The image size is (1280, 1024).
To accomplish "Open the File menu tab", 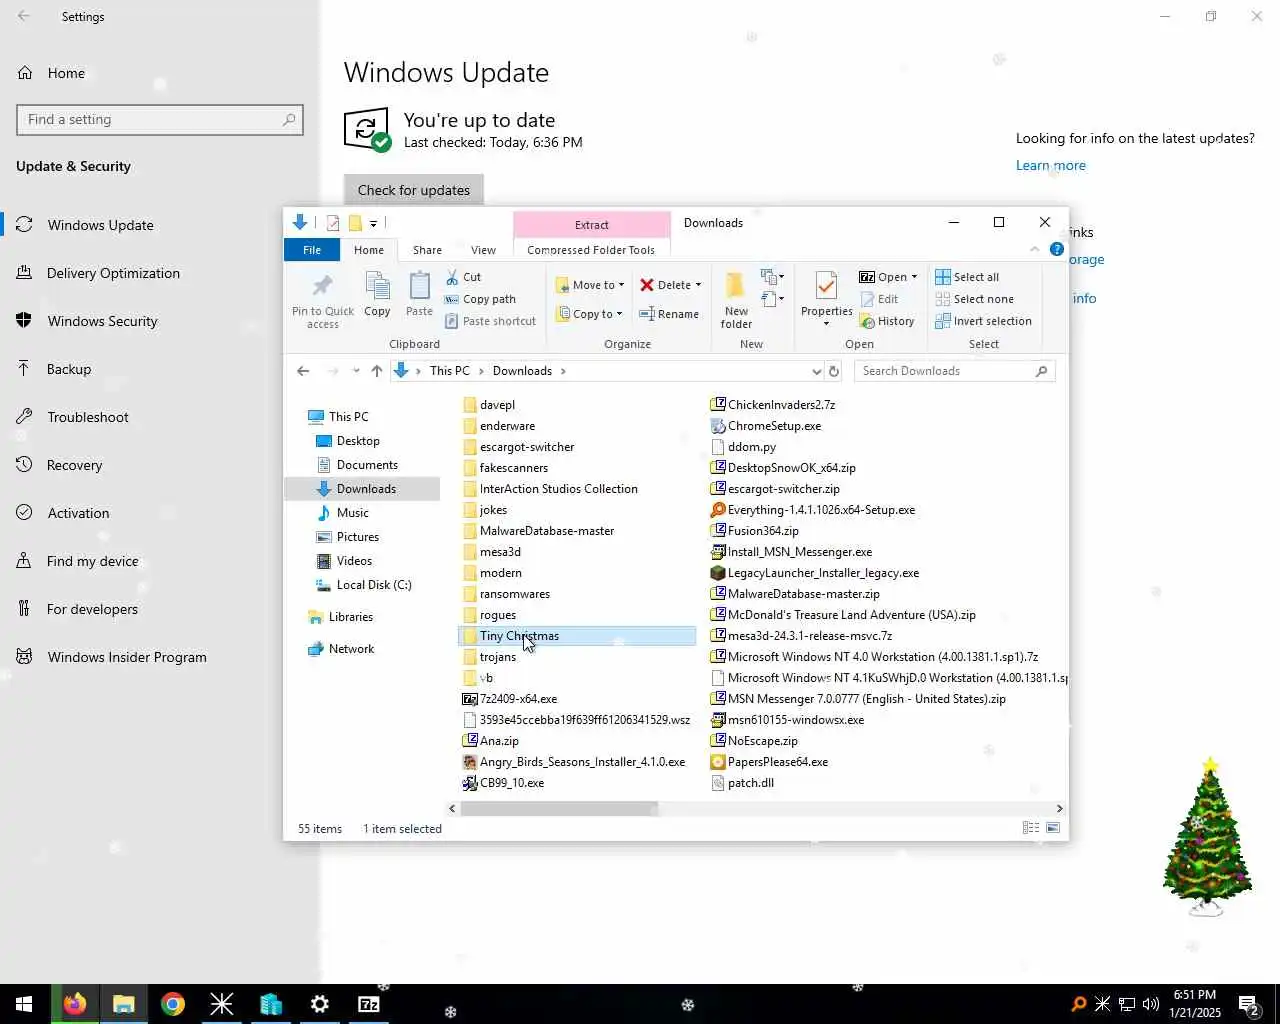I will pyautogui.click(x=312, y=250).
